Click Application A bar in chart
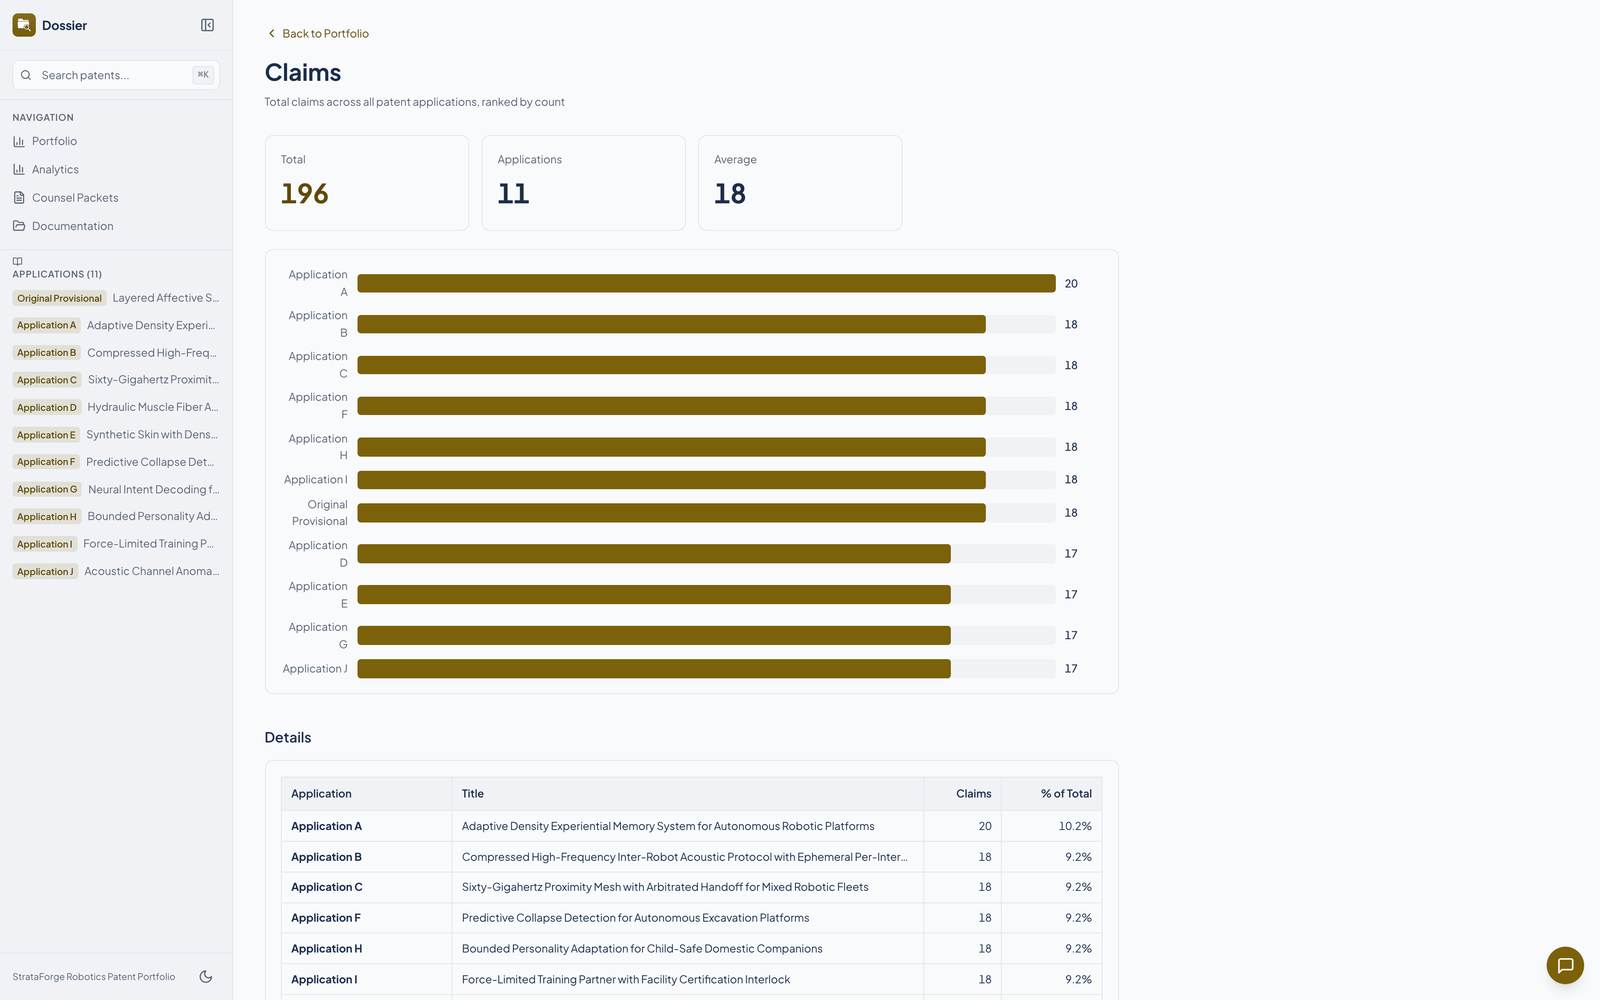 706,283
